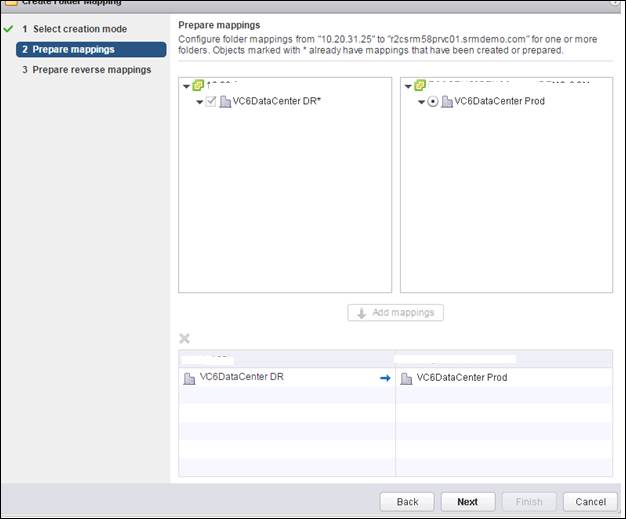The image size is (626, 519).
Task: Collapse the left vCenter root node
Action: (186, 86)
